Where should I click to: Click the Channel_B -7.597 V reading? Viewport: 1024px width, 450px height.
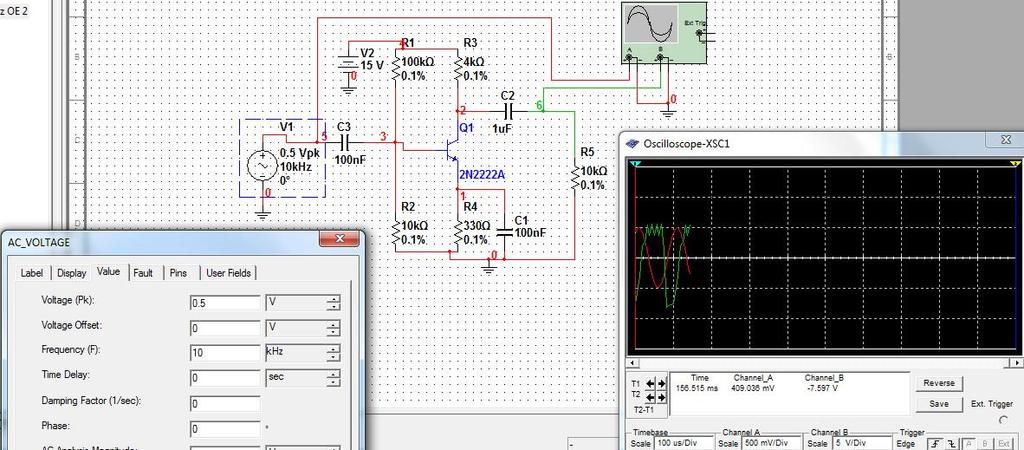click(822, 387)
